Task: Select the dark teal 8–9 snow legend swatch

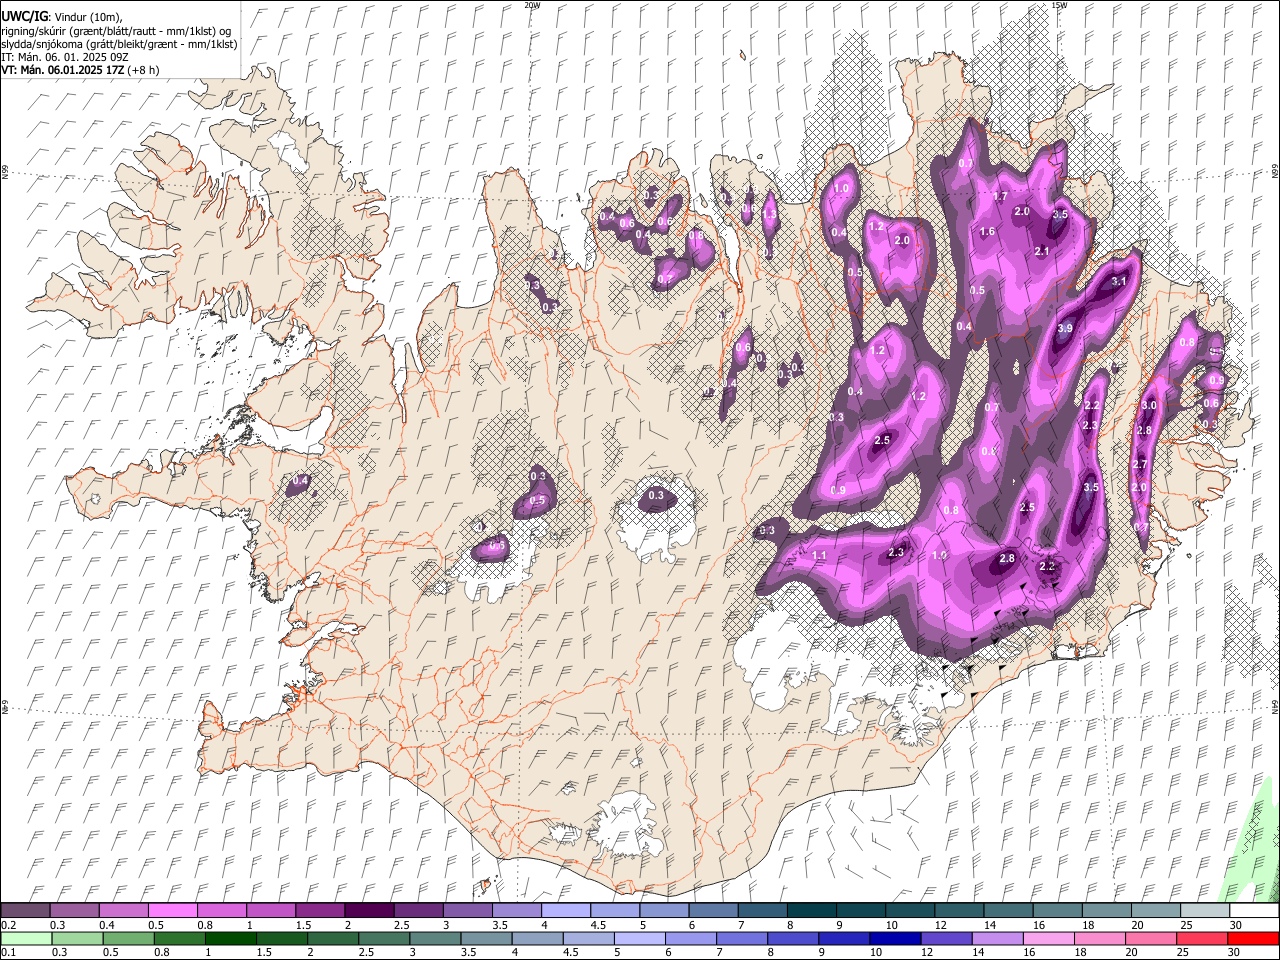Action: coord(811,911)
